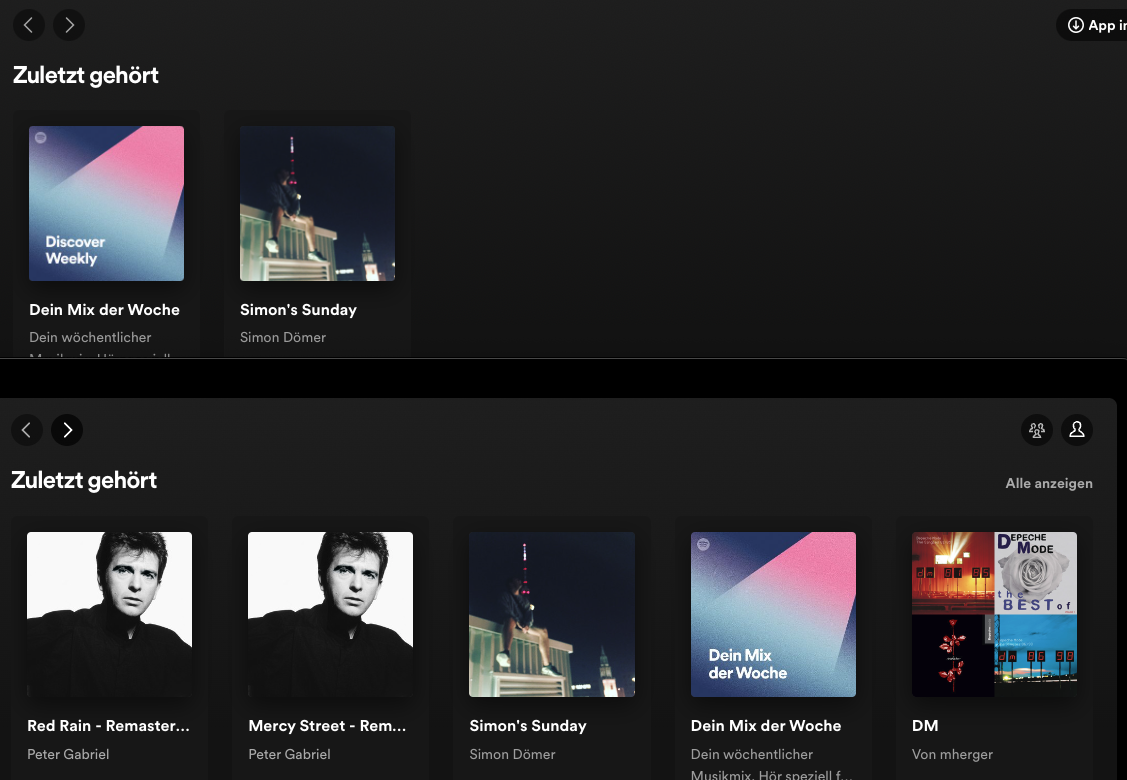Click 'Simon Dömer' text in lower window
The height and width of the screenshot is (780, 1127).
pyautogui.click(x=512, y=754)
